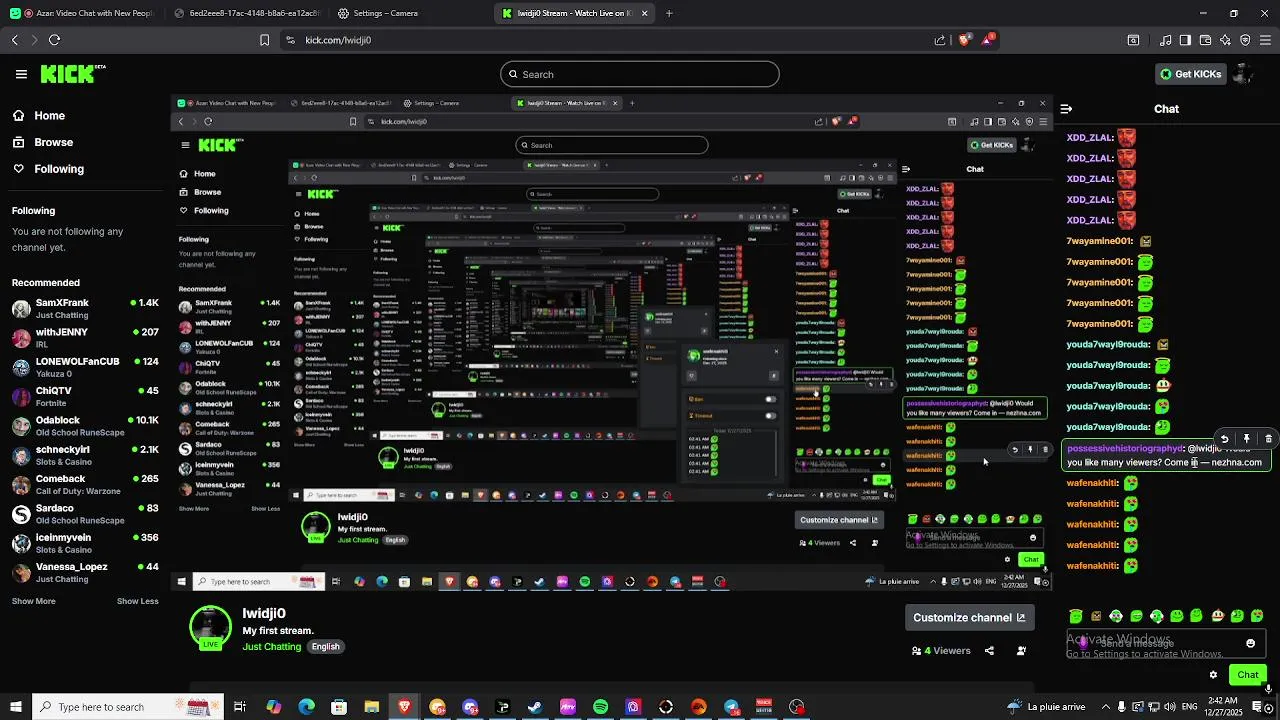
Task: Click the browser share page icon
Action: pos(940,40)
